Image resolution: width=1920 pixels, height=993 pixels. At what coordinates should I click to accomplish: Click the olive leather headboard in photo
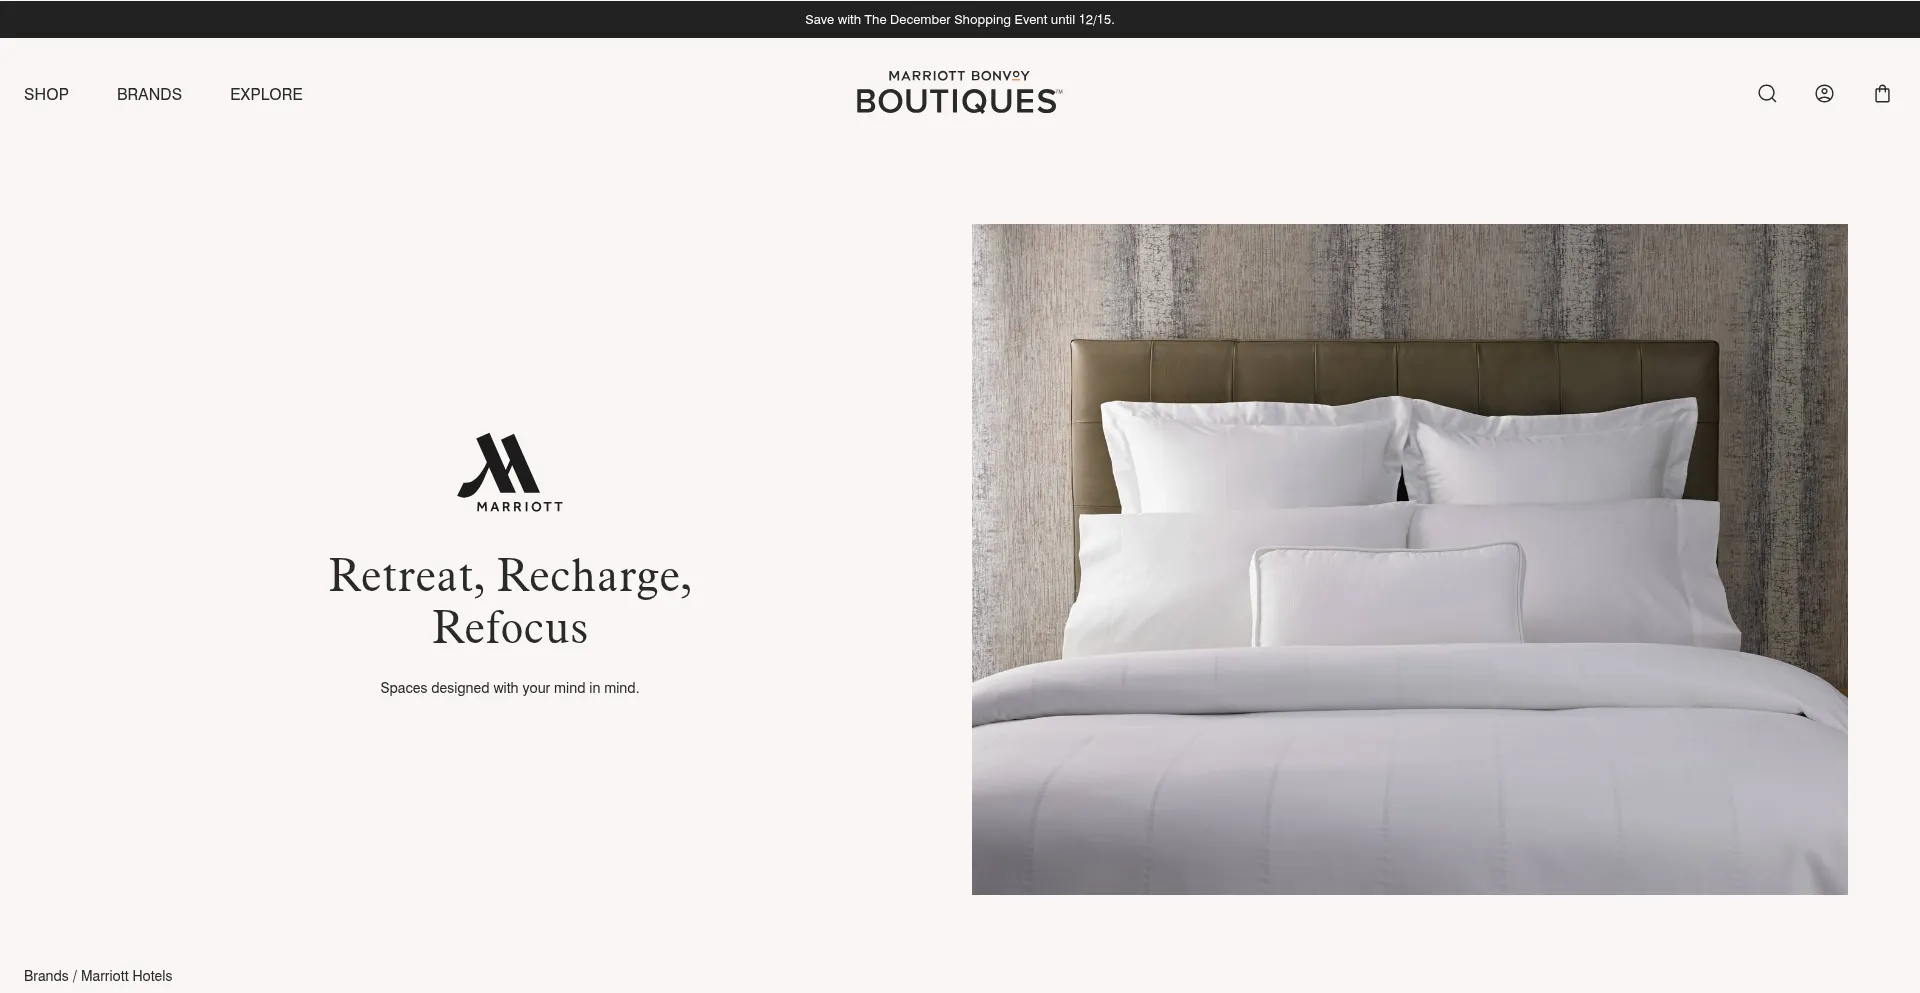coord(1394,368)
